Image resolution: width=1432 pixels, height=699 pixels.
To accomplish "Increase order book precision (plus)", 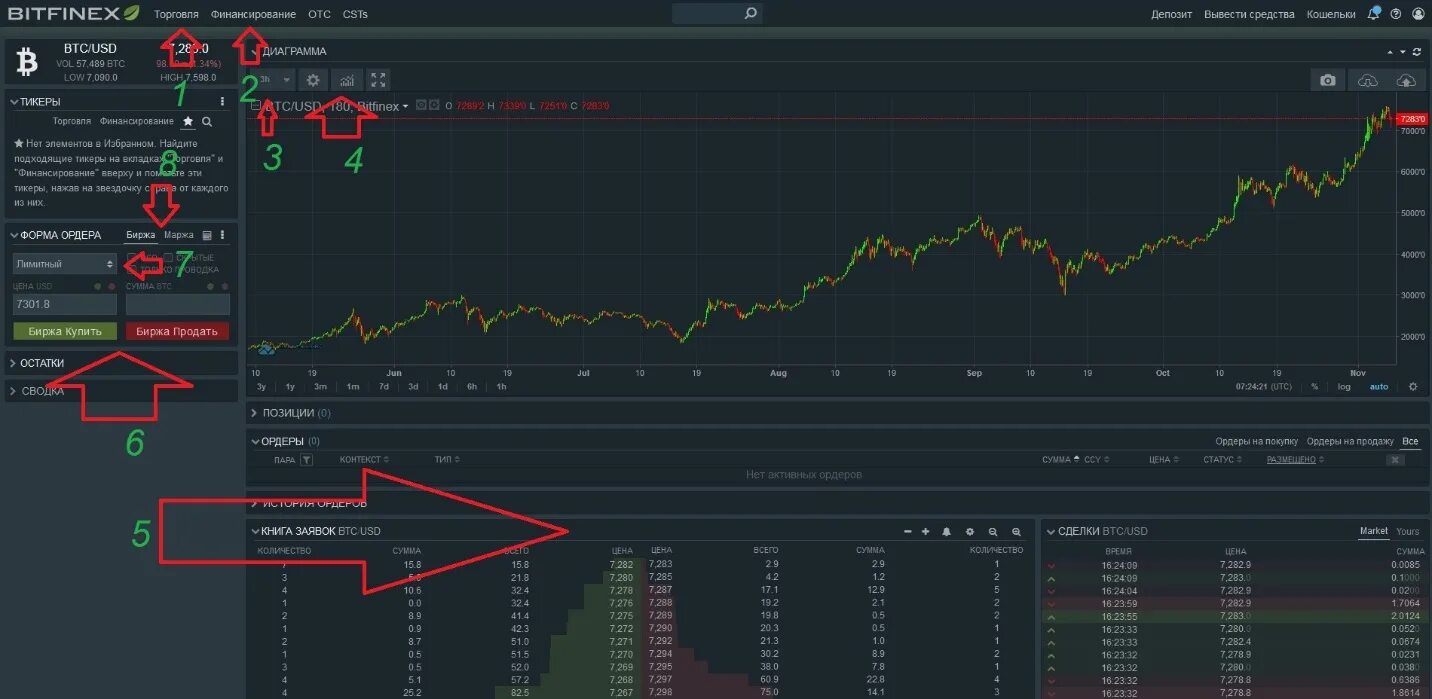I will pos(925,532).
